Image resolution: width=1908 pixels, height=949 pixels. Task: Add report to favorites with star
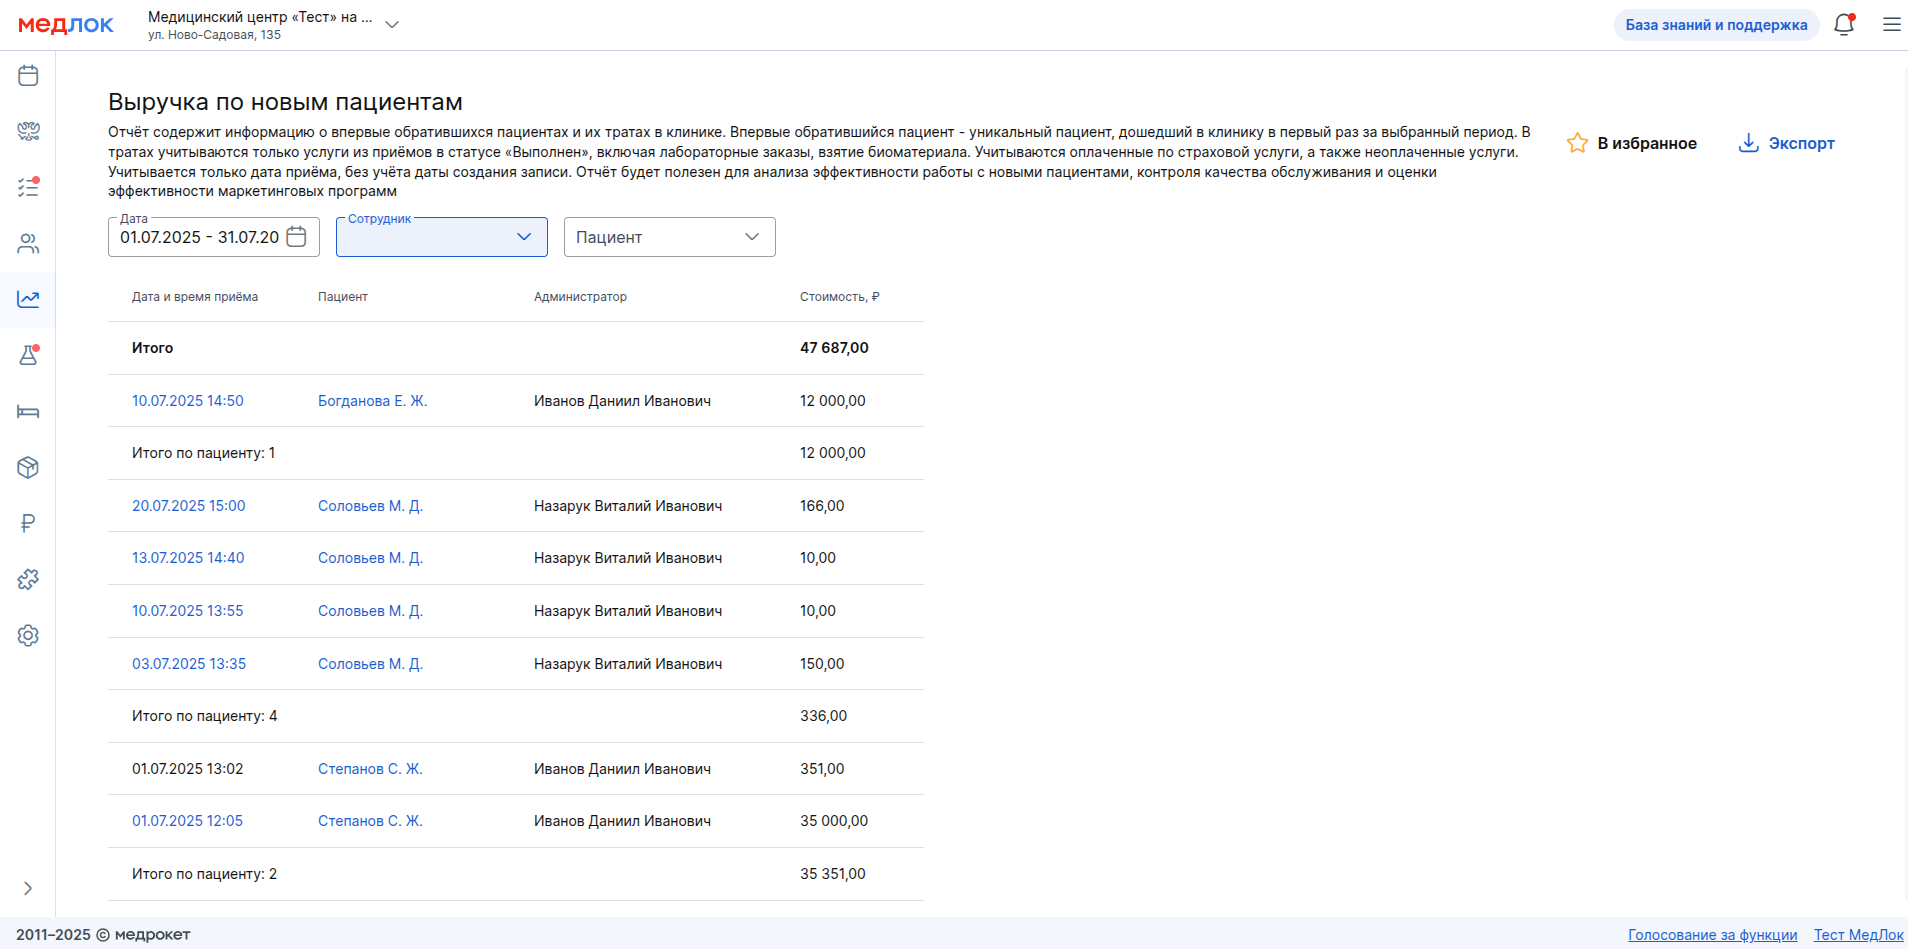point(1631,143)
